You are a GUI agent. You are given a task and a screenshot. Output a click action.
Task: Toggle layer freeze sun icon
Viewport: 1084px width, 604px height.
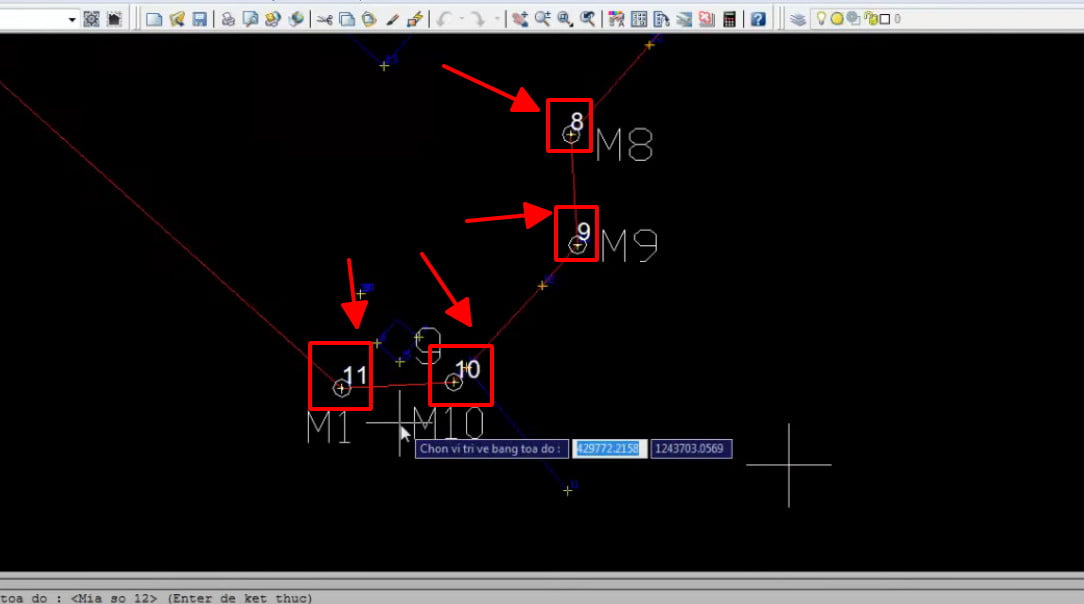point(837,19)
